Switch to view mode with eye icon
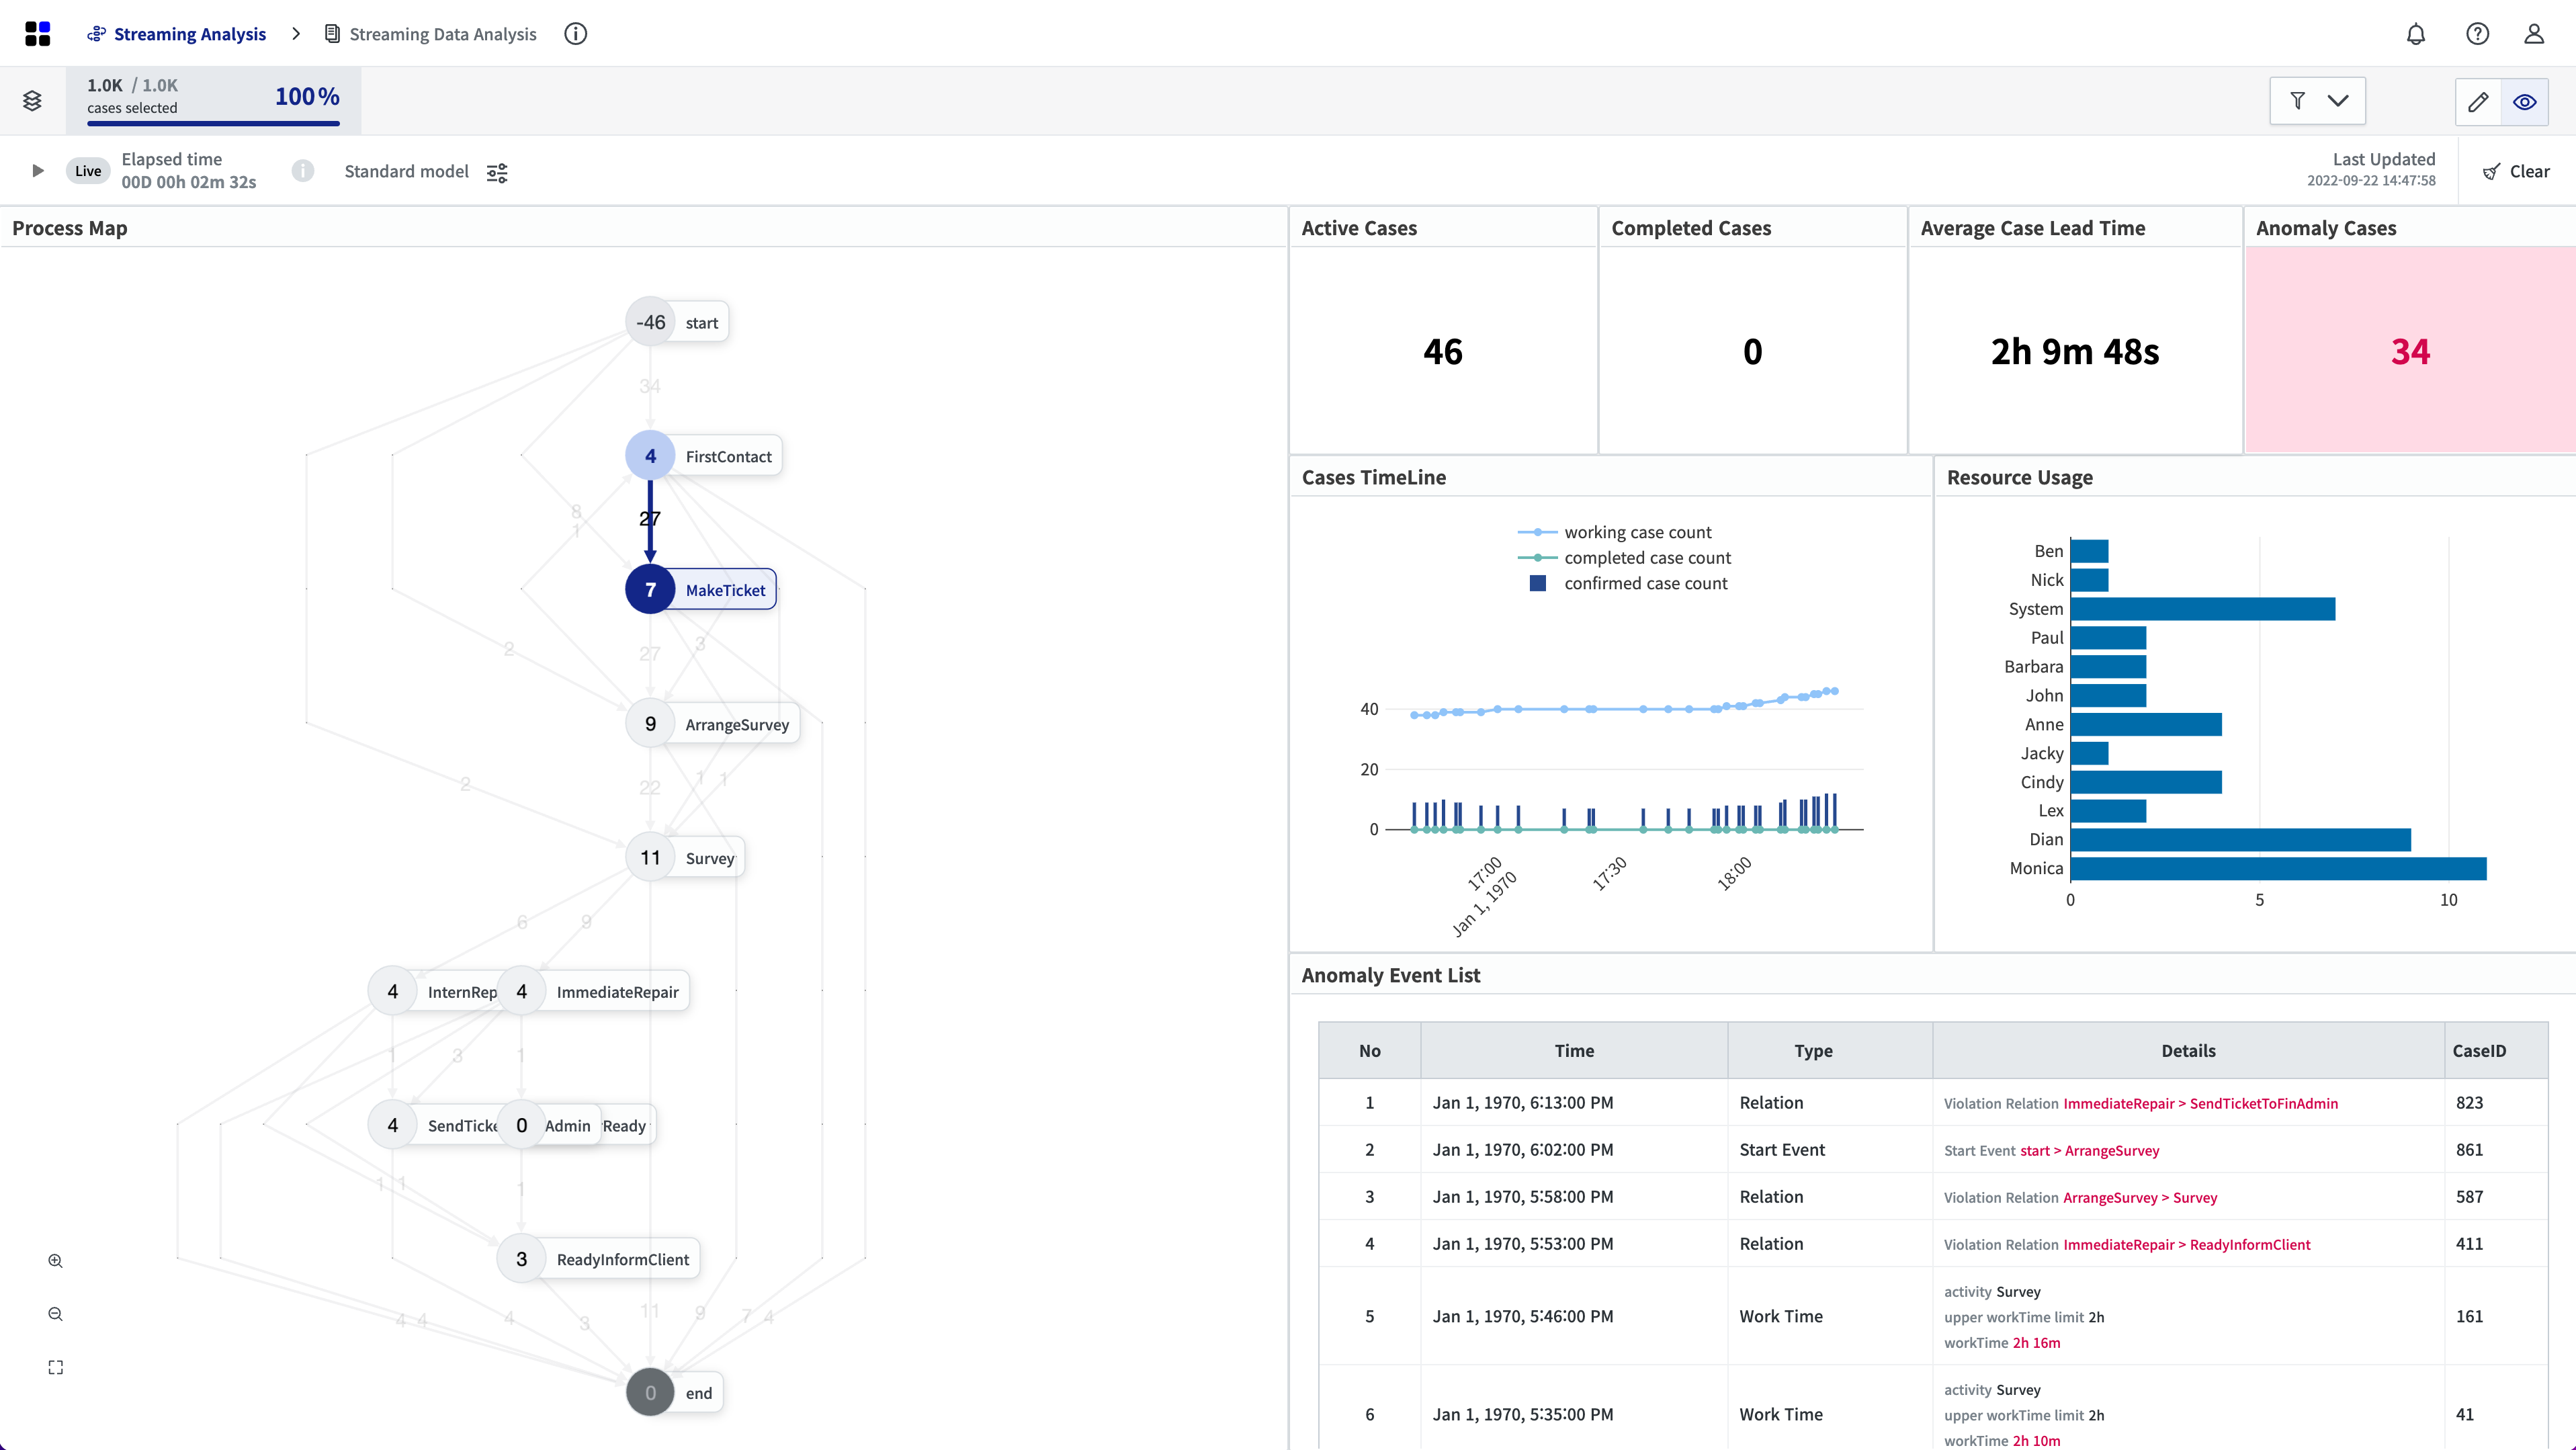 (x=2524, y=102)
